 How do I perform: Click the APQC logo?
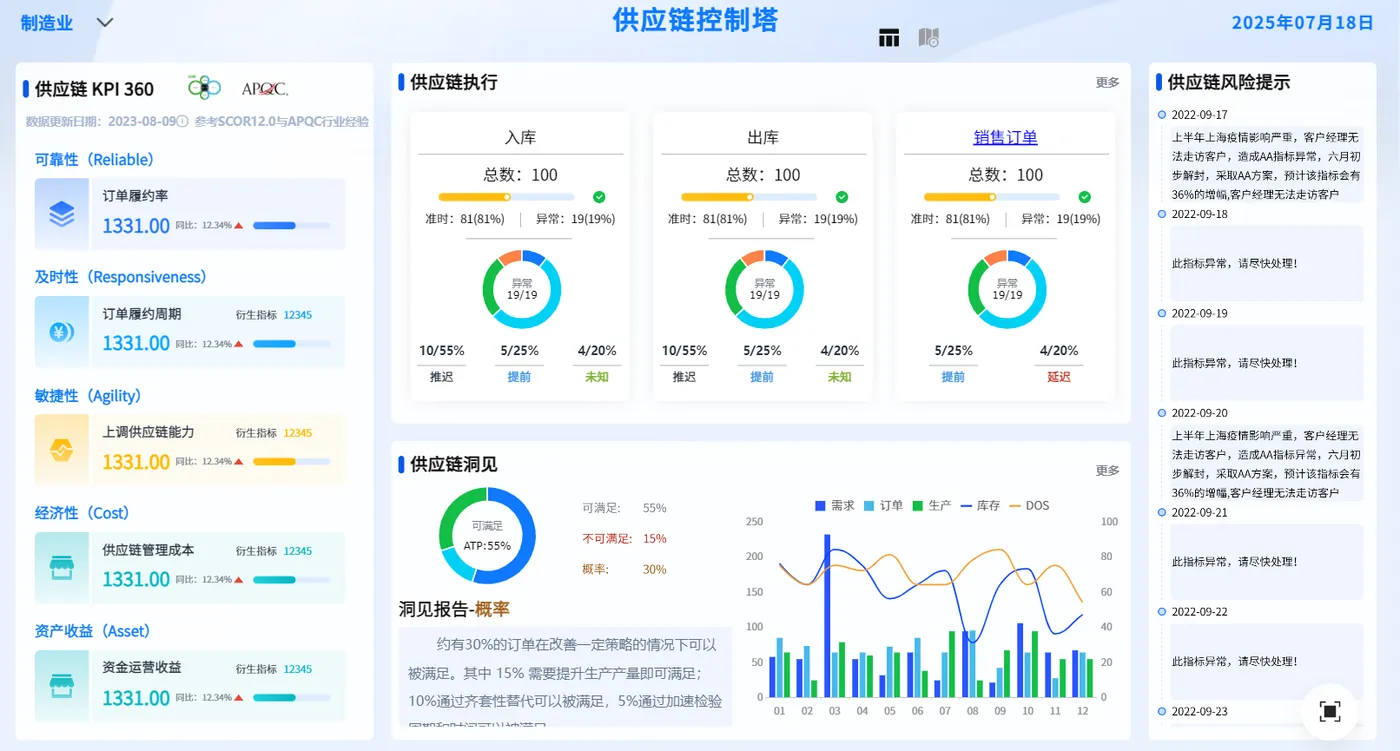click(x=265, y=89)
